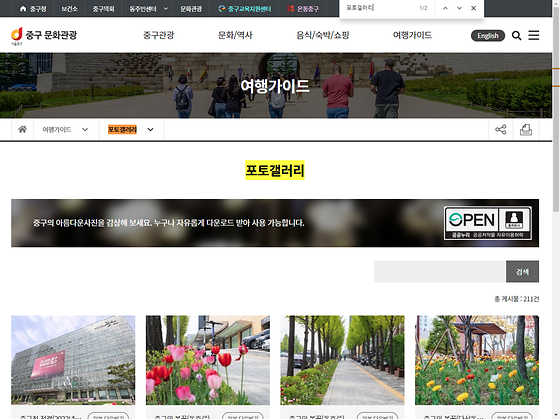The height and width of the screenshot is (419, 560).
Task: Click the 포토갤러리 page heading text
Action: tap(275, 170)
